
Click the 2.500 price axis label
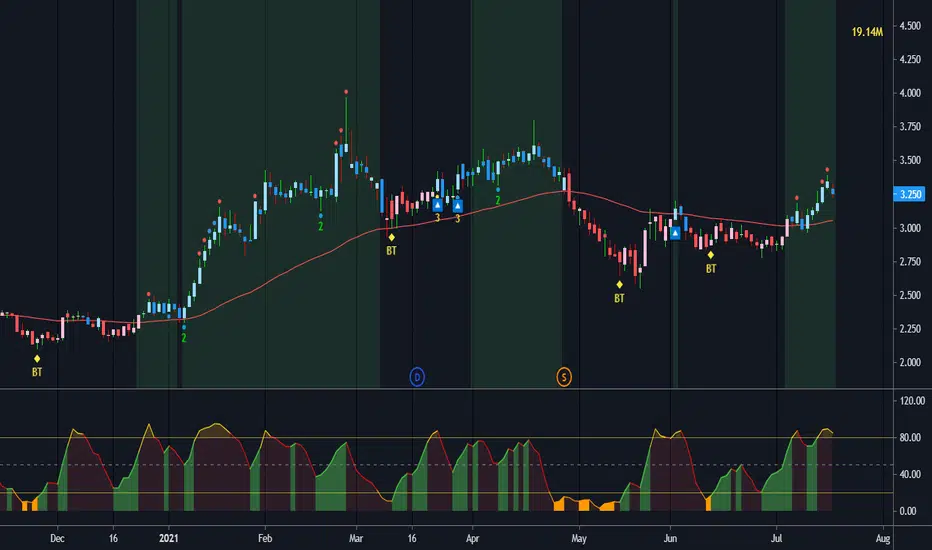coord(910,296)
